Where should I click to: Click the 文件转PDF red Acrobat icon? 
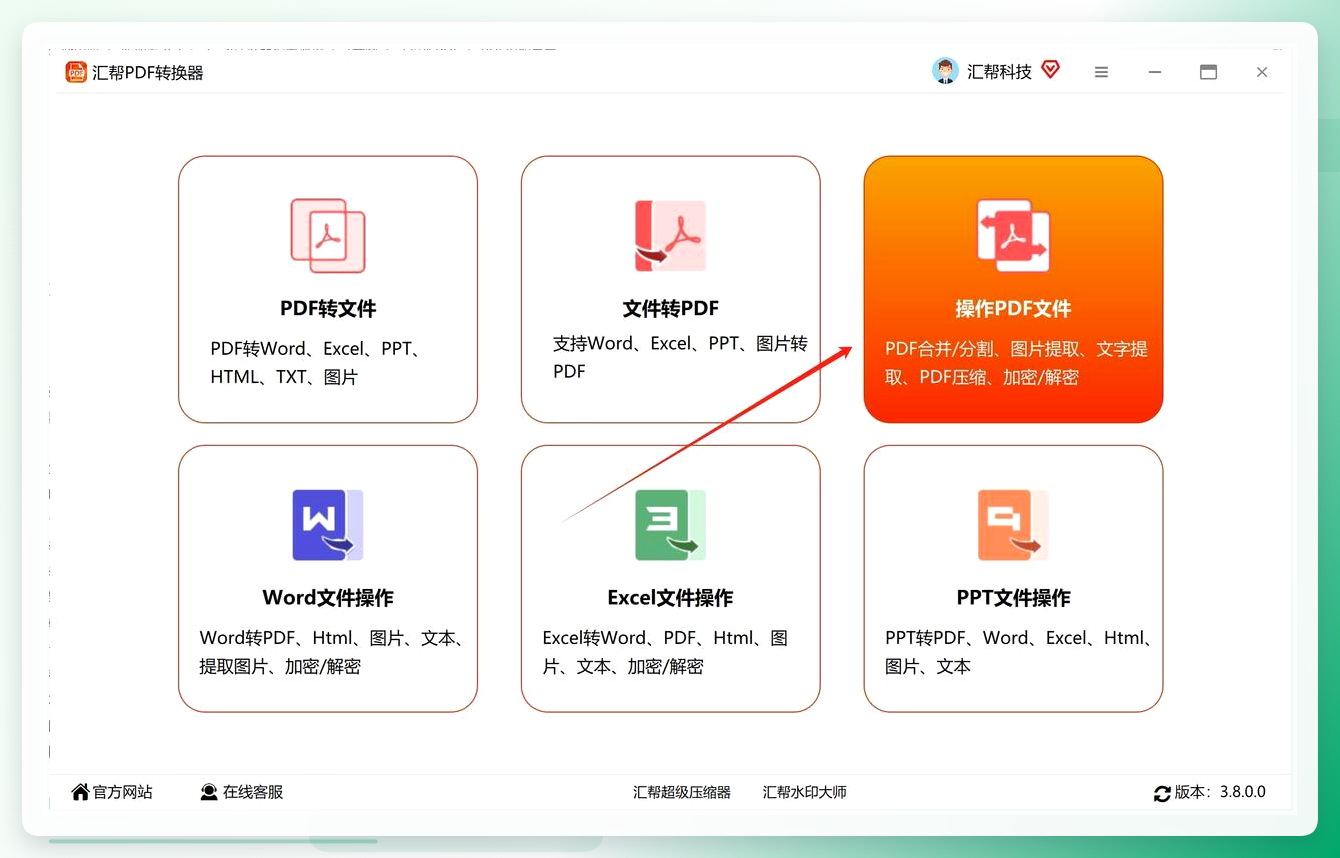[670, 236]
